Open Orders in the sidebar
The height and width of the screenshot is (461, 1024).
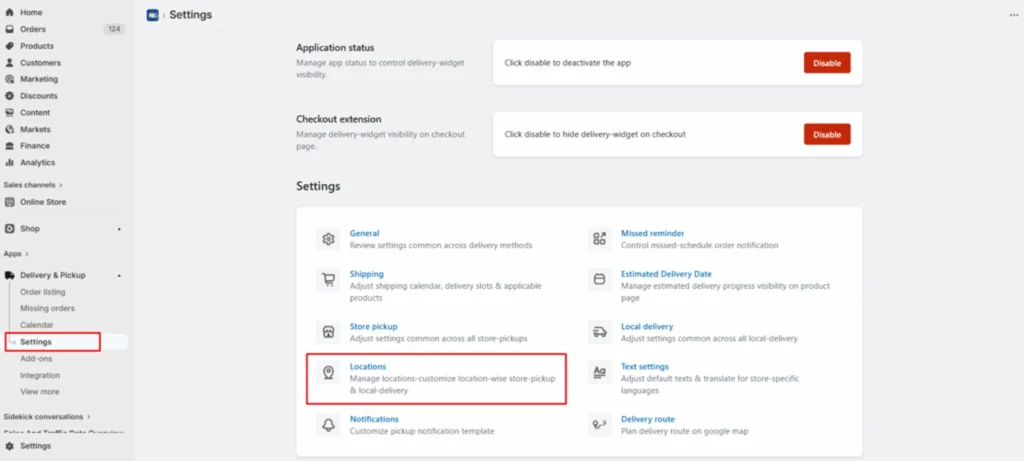[x=33, y=29]
